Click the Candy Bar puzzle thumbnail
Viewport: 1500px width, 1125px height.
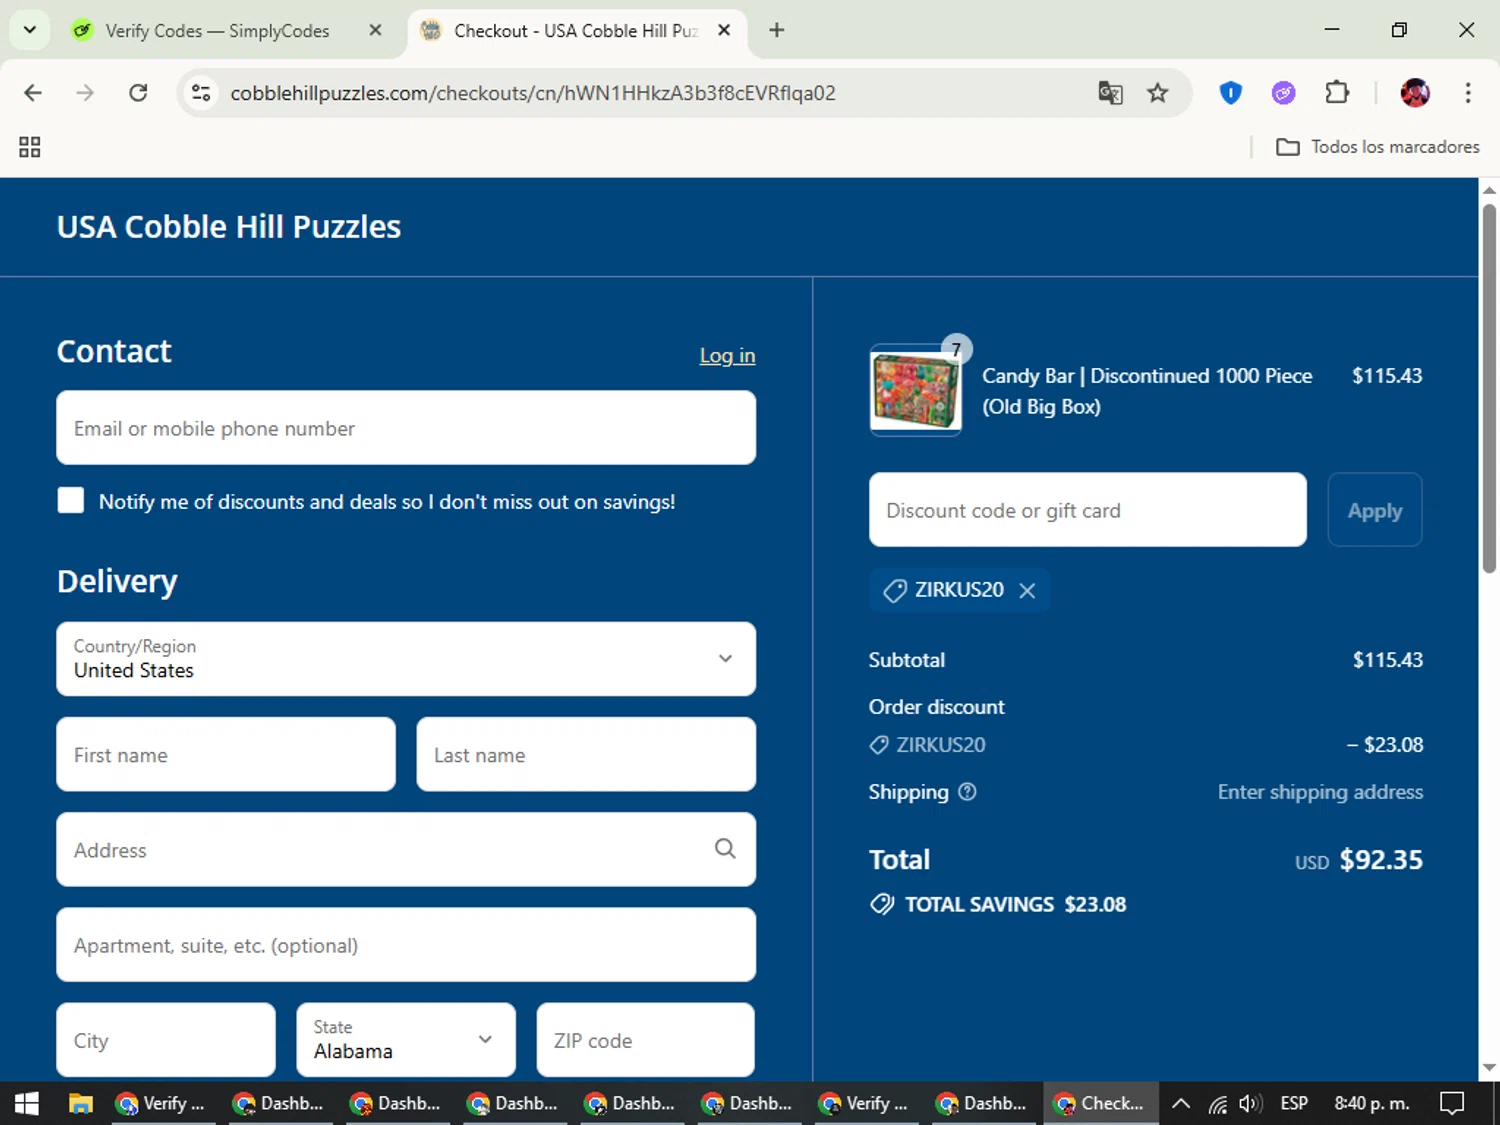click(915, 390)
